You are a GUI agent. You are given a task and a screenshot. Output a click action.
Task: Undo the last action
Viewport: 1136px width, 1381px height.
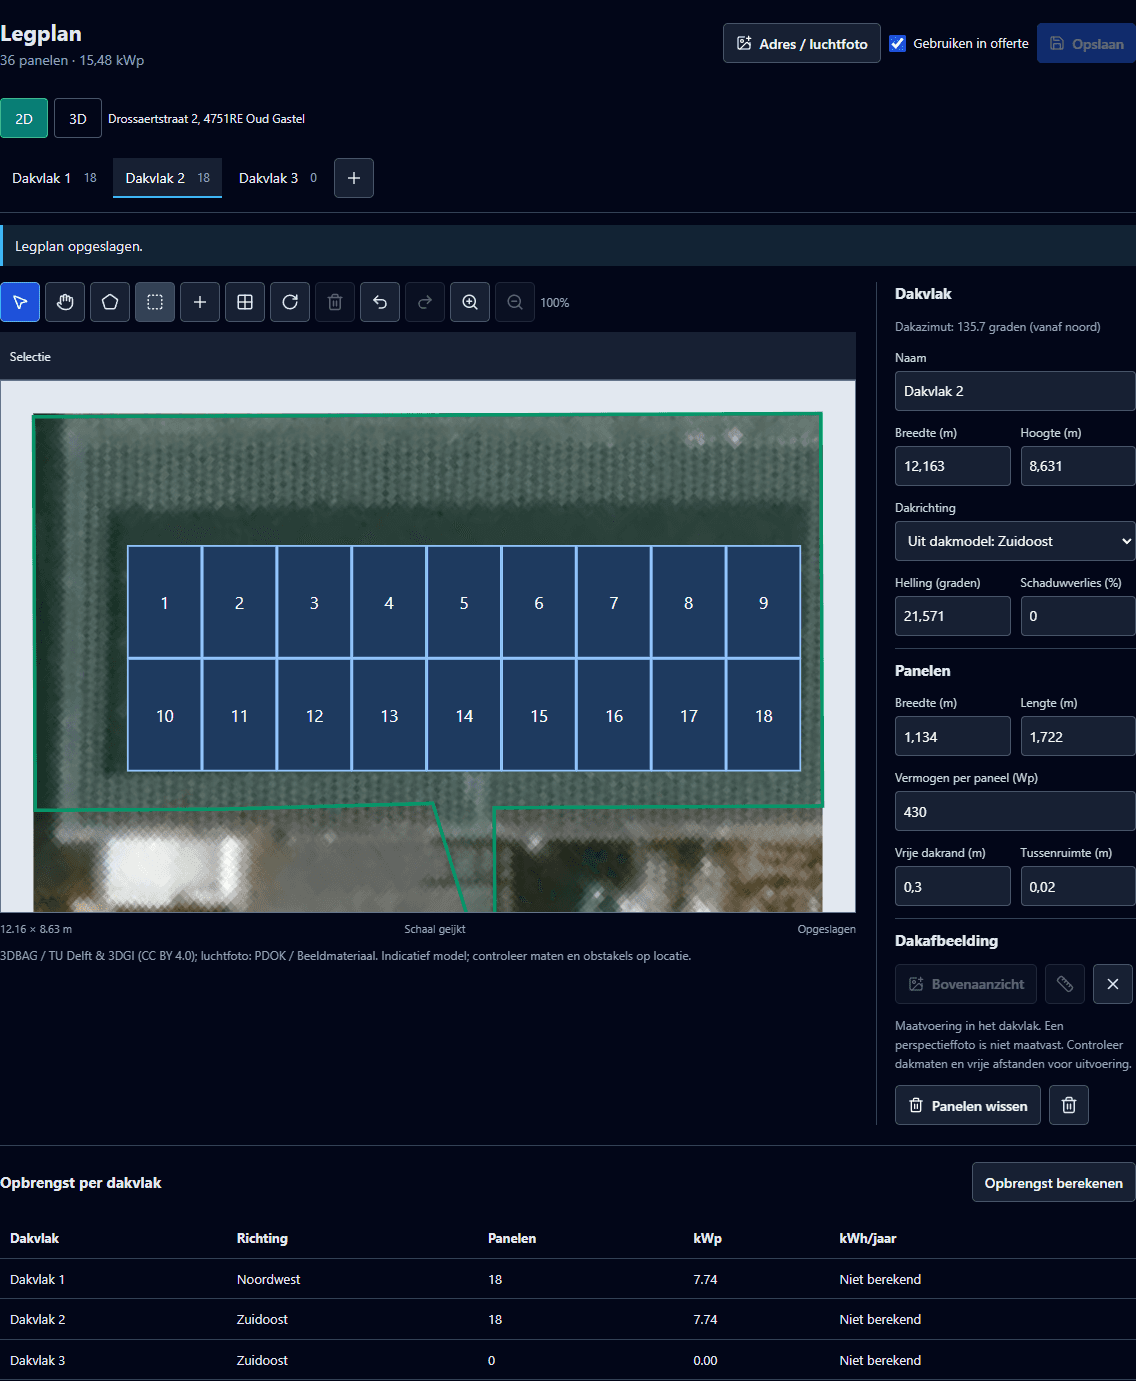[x=380, y=302]
